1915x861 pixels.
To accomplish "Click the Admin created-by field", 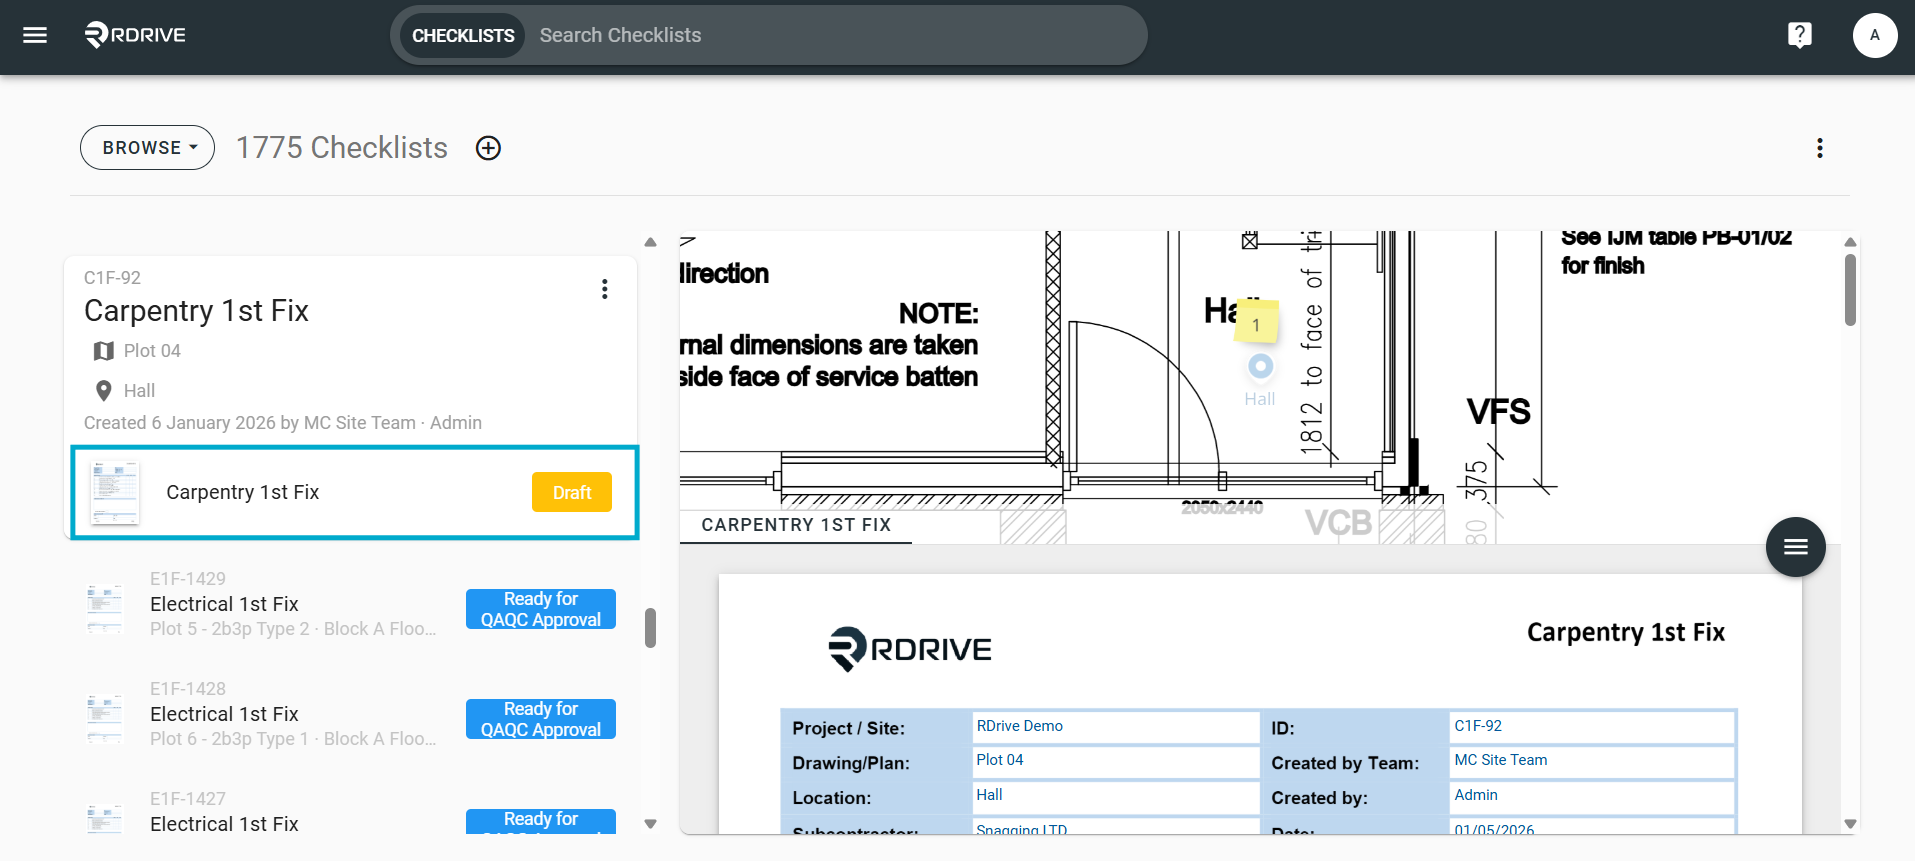I will pos(1592,796).
